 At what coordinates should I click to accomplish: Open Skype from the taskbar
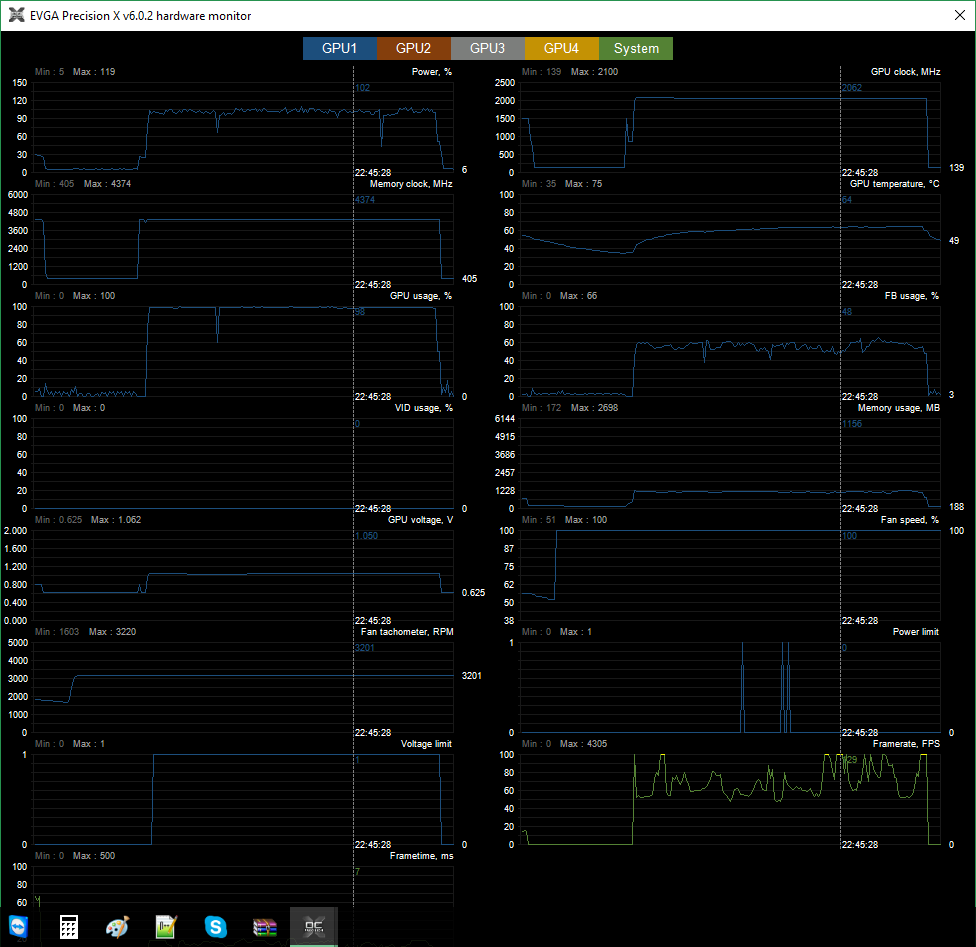pos(215,926)
